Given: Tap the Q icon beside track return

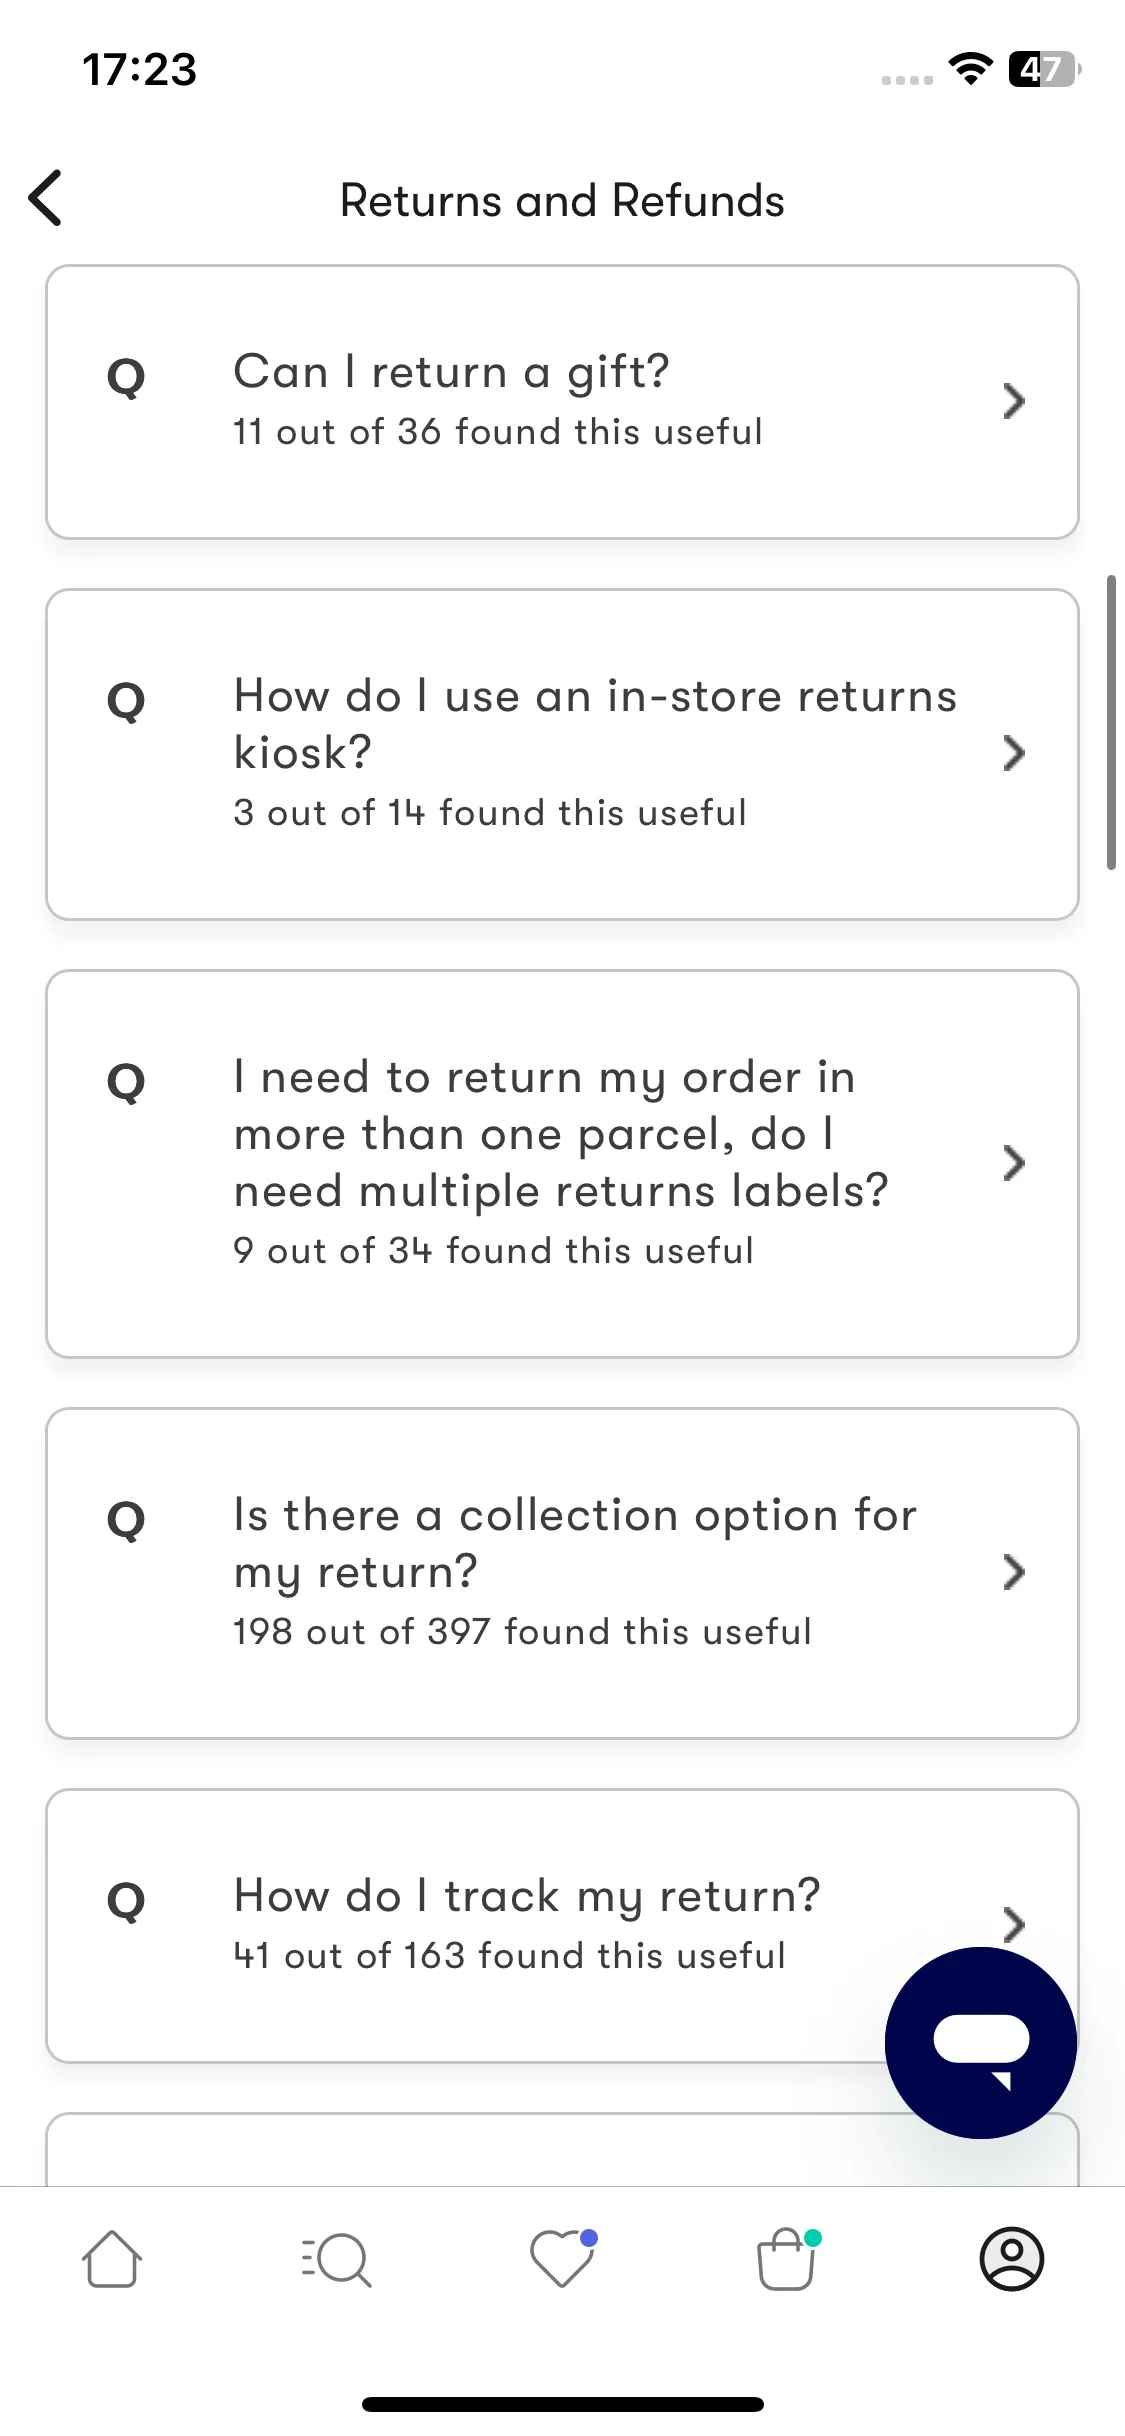Looking at the screenshot, I should 126,1902.
